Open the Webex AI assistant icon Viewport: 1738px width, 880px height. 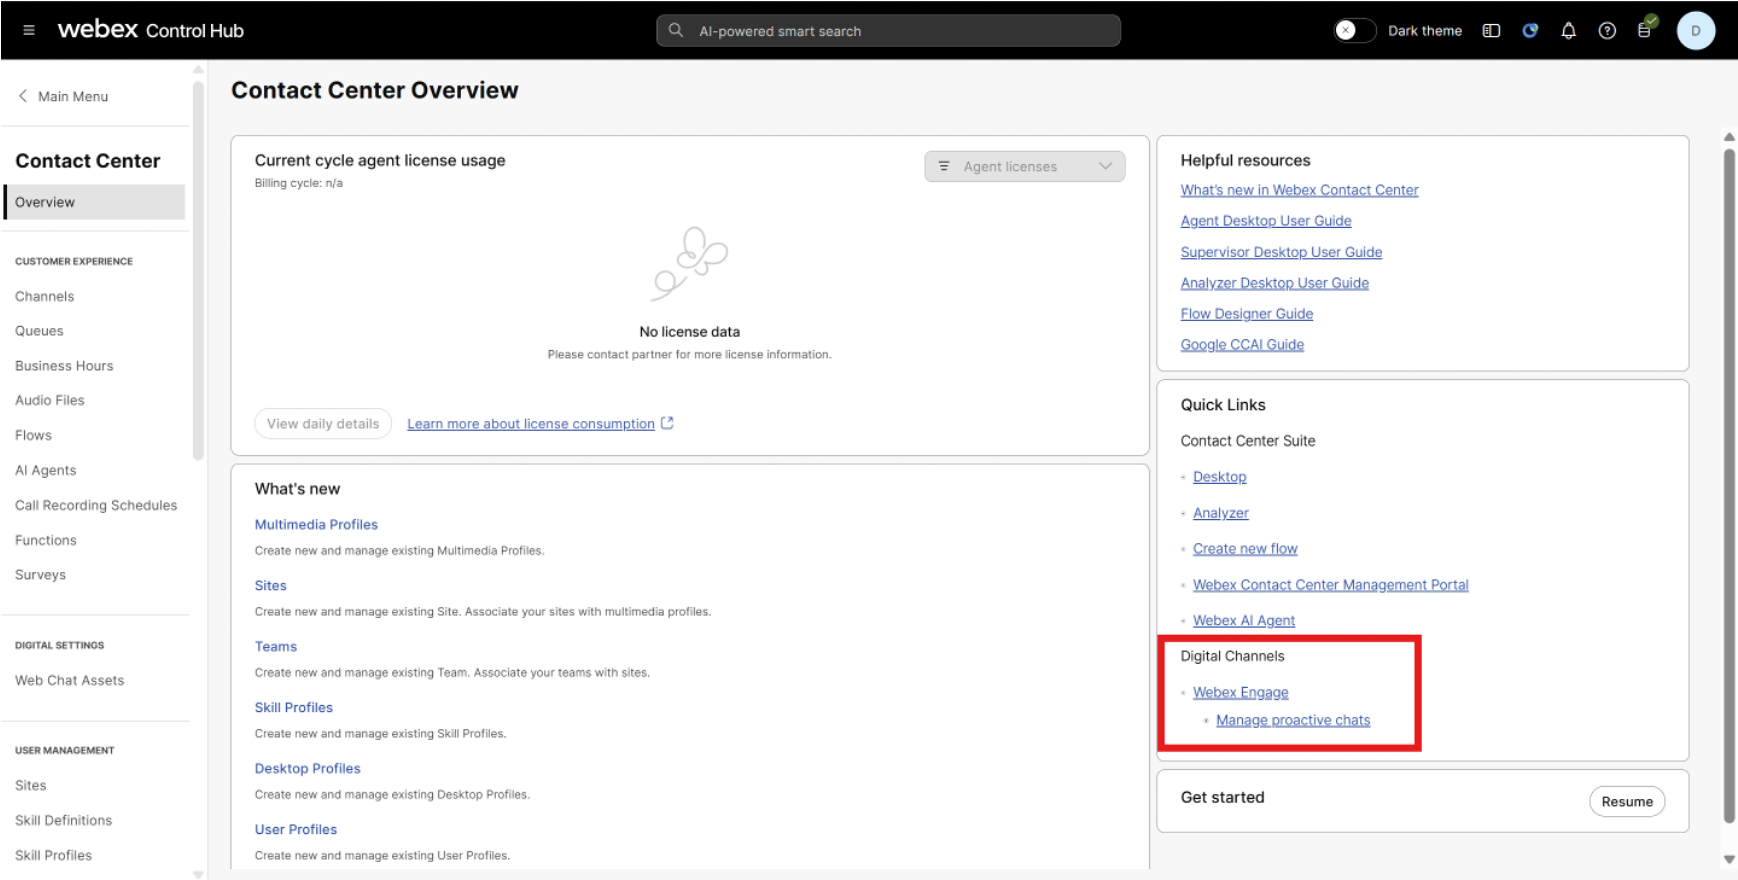(1530, 31)
